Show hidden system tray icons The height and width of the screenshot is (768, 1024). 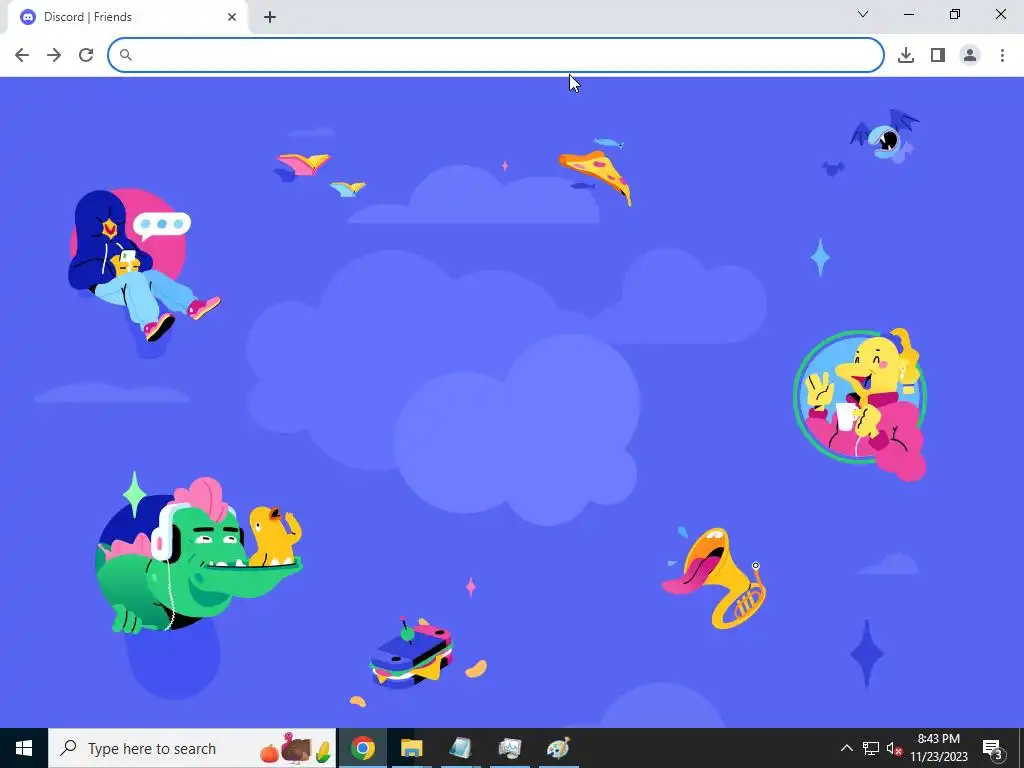tap(846, 748)
